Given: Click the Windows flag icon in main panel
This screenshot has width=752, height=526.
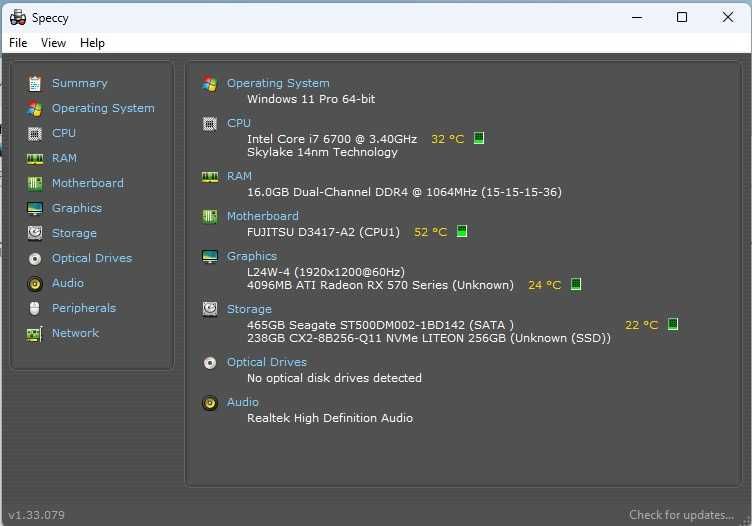Looking at the screenshot, I should click(x=210, y=84).
